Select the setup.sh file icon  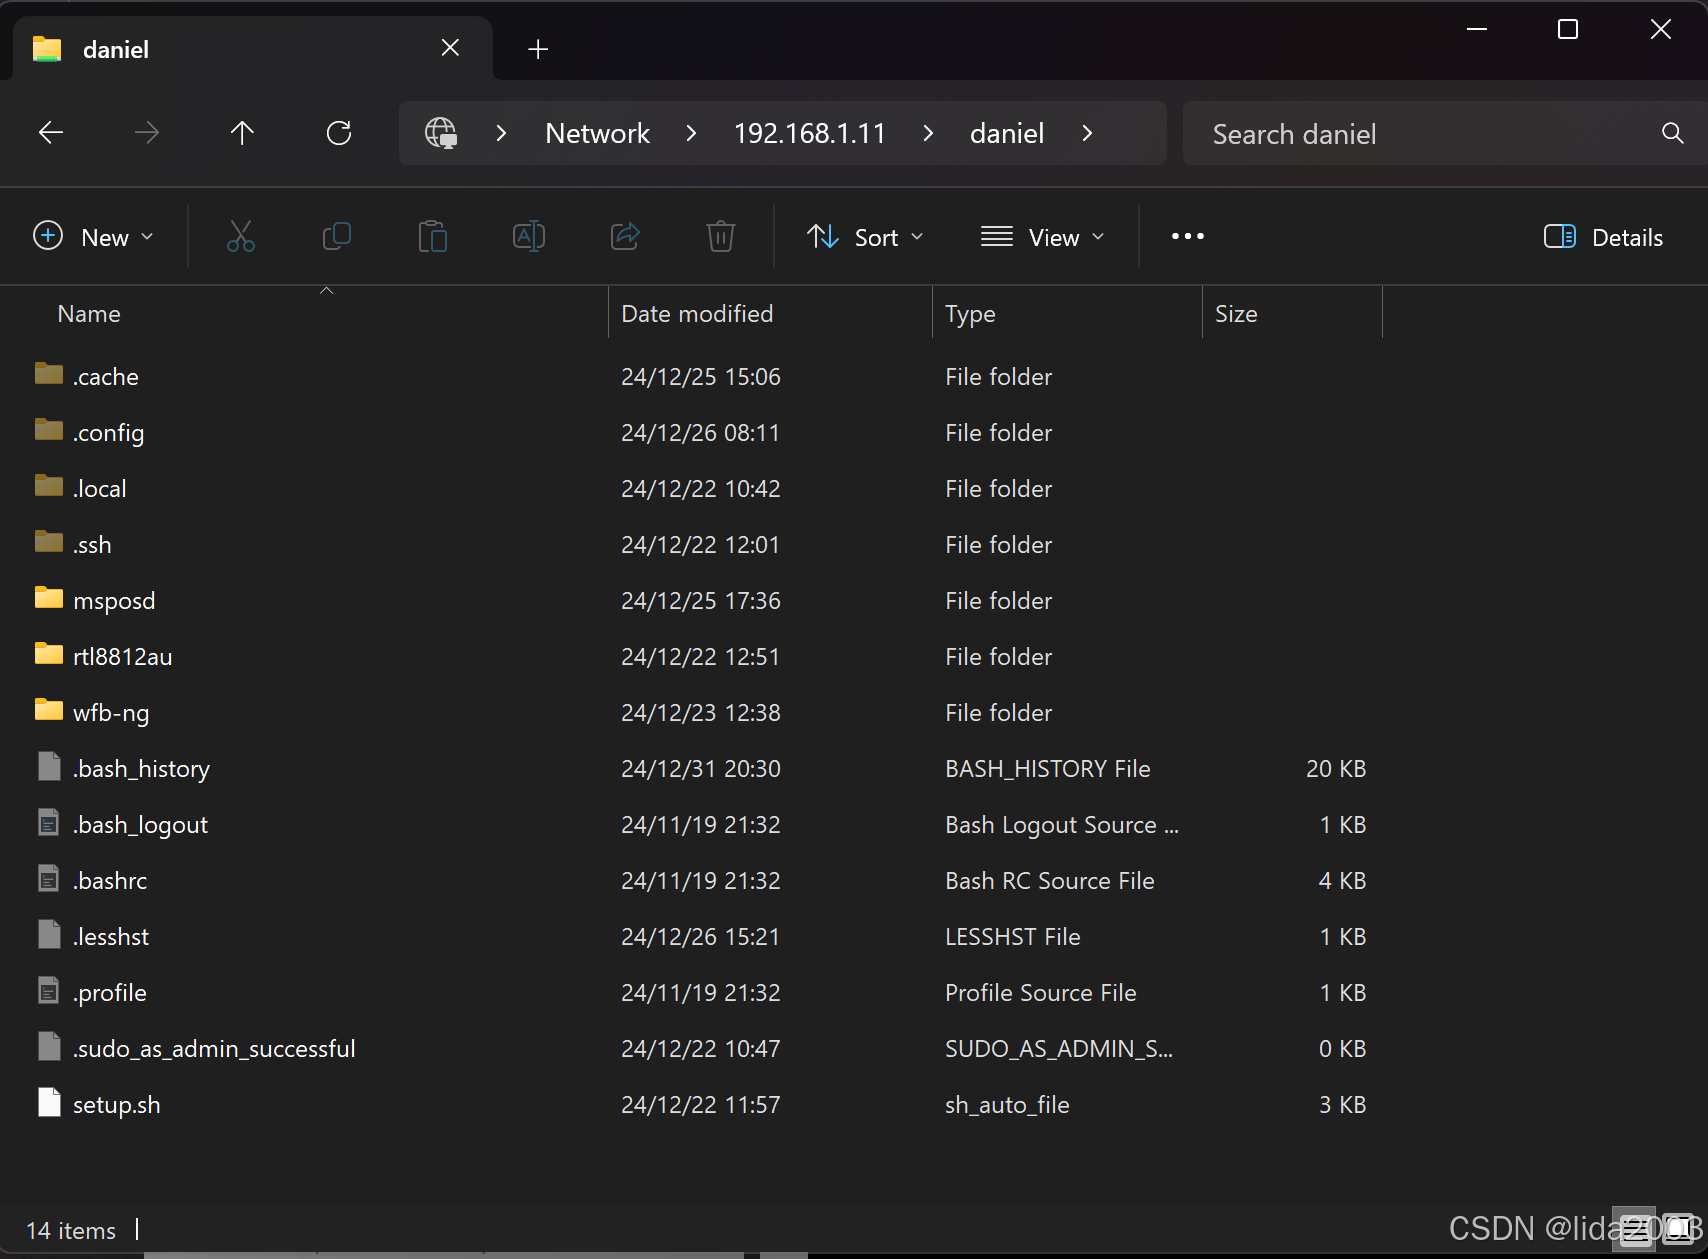(x=49, y=1103)
